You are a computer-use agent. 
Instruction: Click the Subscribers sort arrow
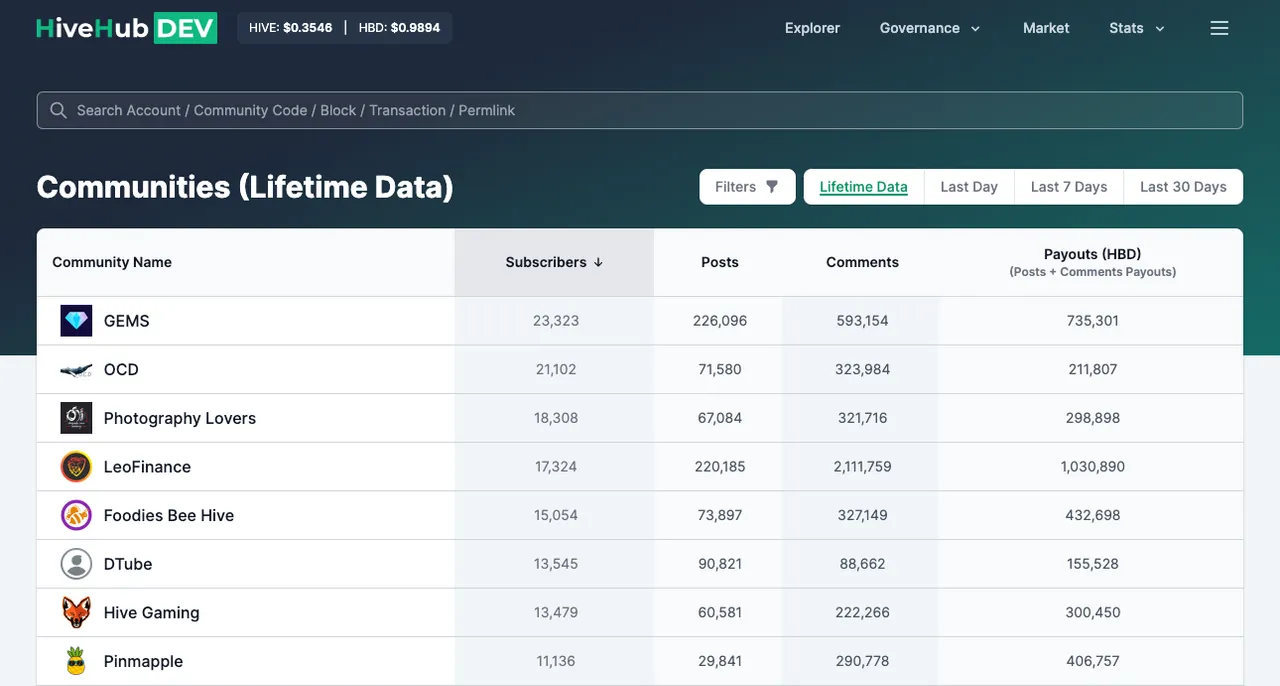pyautogui.click(x=598, y=262)
